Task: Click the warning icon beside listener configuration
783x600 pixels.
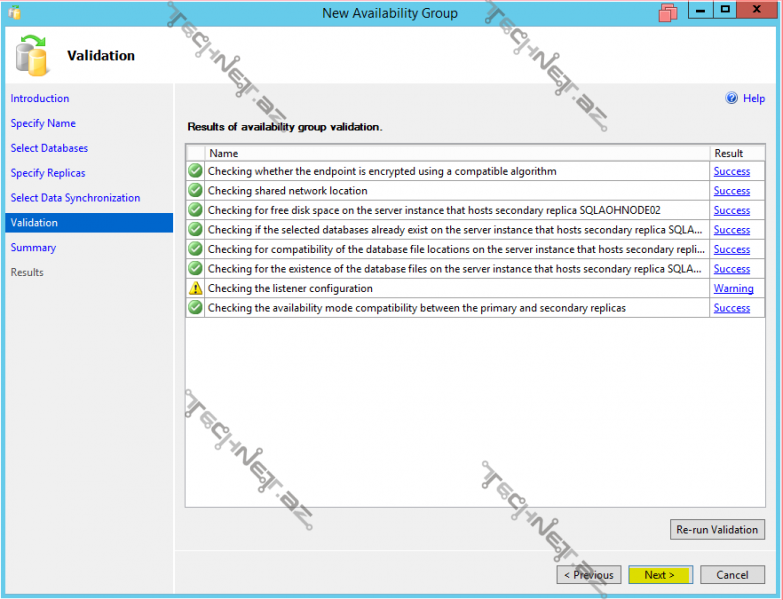Action: [195, 288]
